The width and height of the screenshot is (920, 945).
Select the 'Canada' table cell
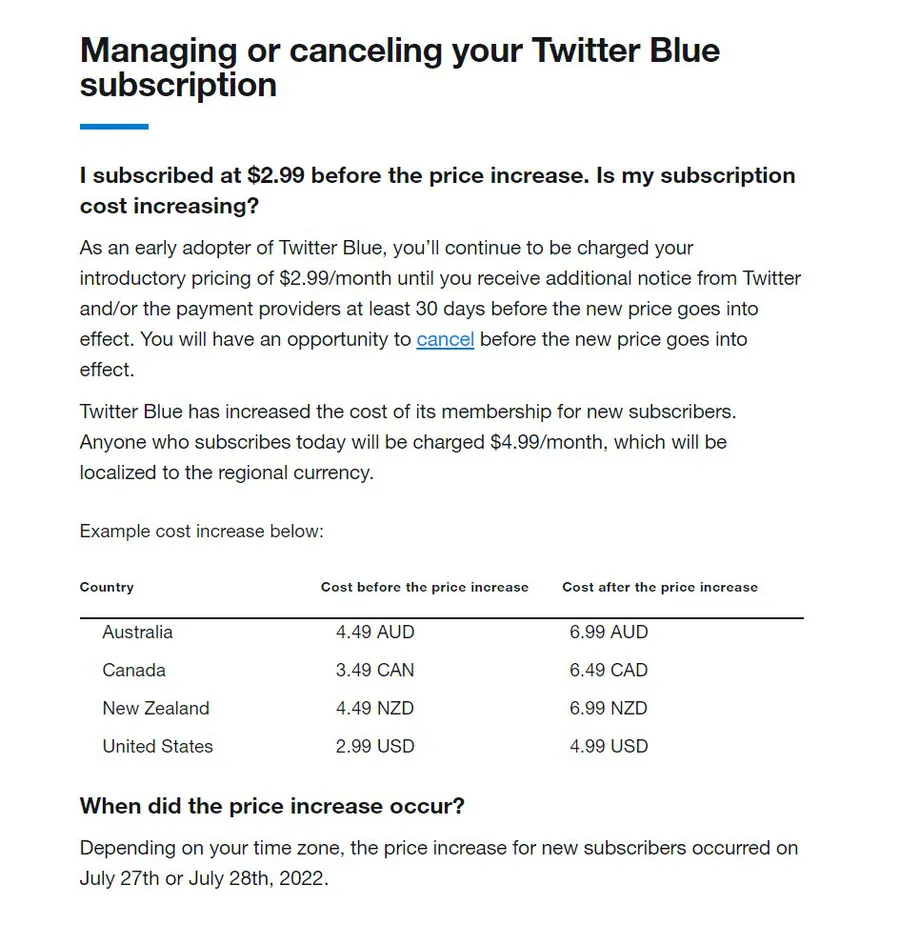pyautogui.click(x=134, y=670)
